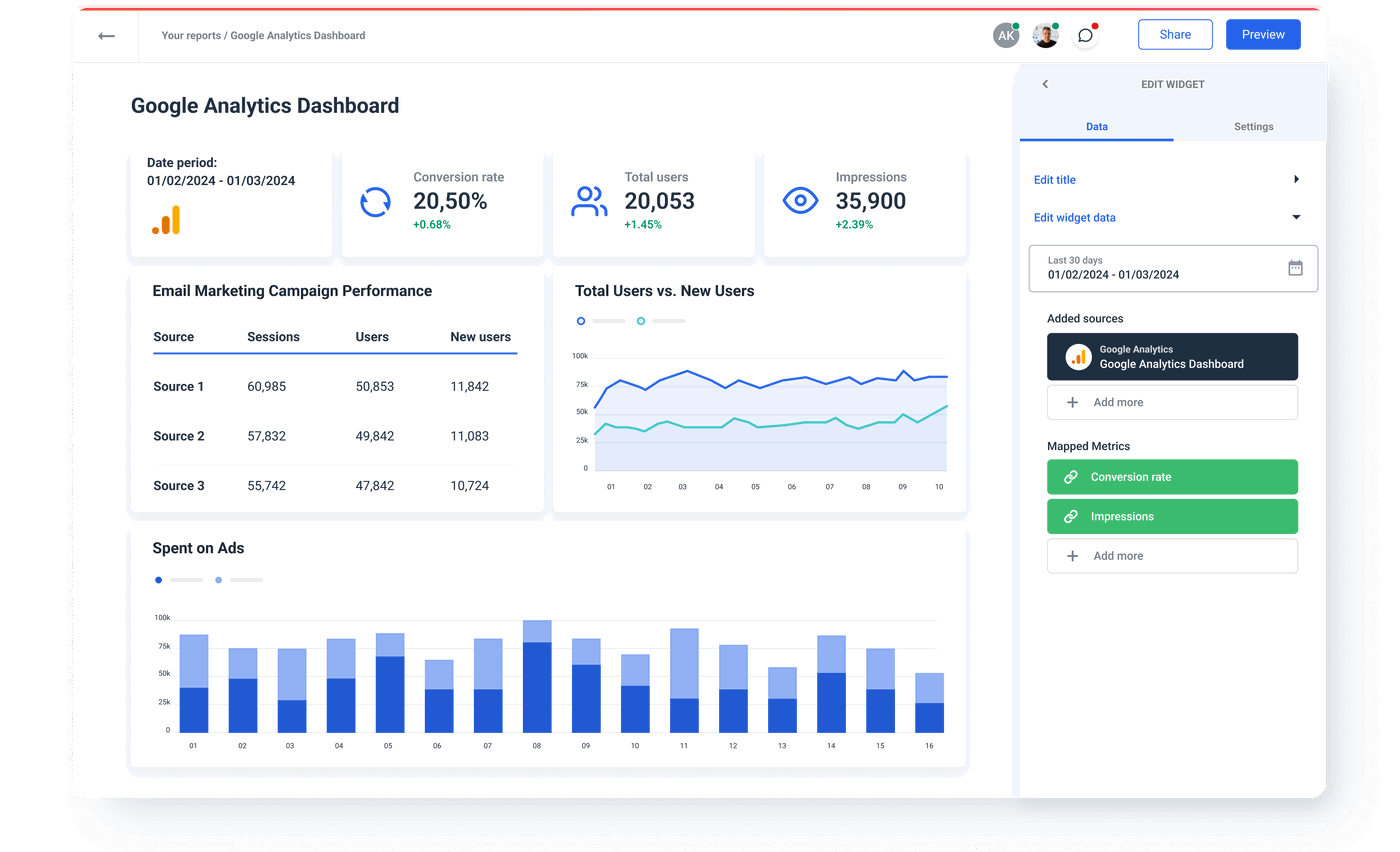This screenshot has height=852, width=1400.
Task: Open the calendar icon in the date range field
Action: (1295, 268)
